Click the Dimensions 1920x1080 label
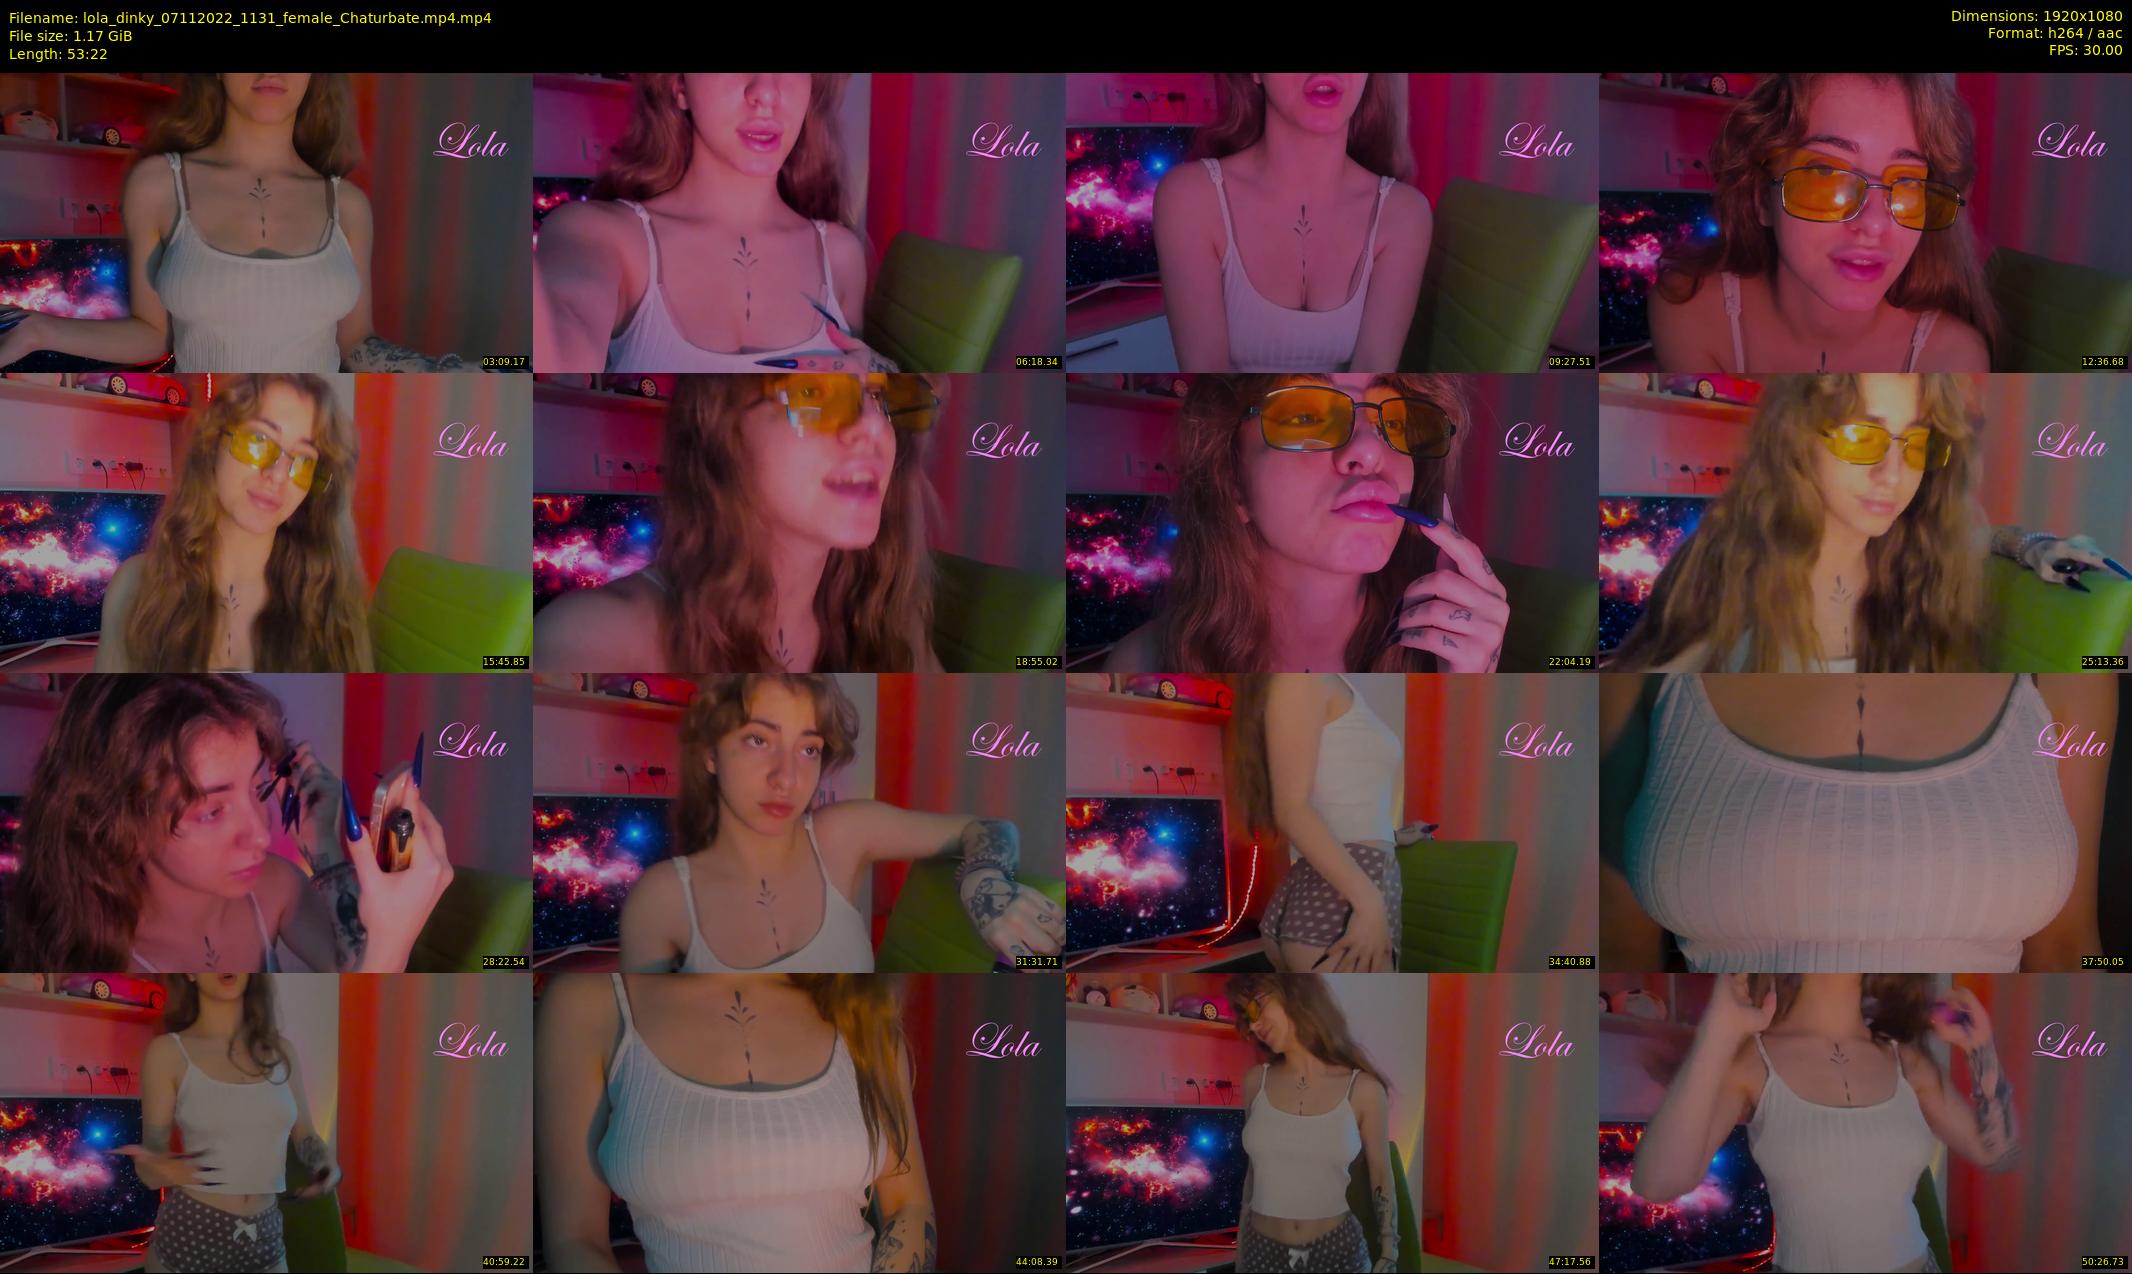 click(x=2036, y=16)
